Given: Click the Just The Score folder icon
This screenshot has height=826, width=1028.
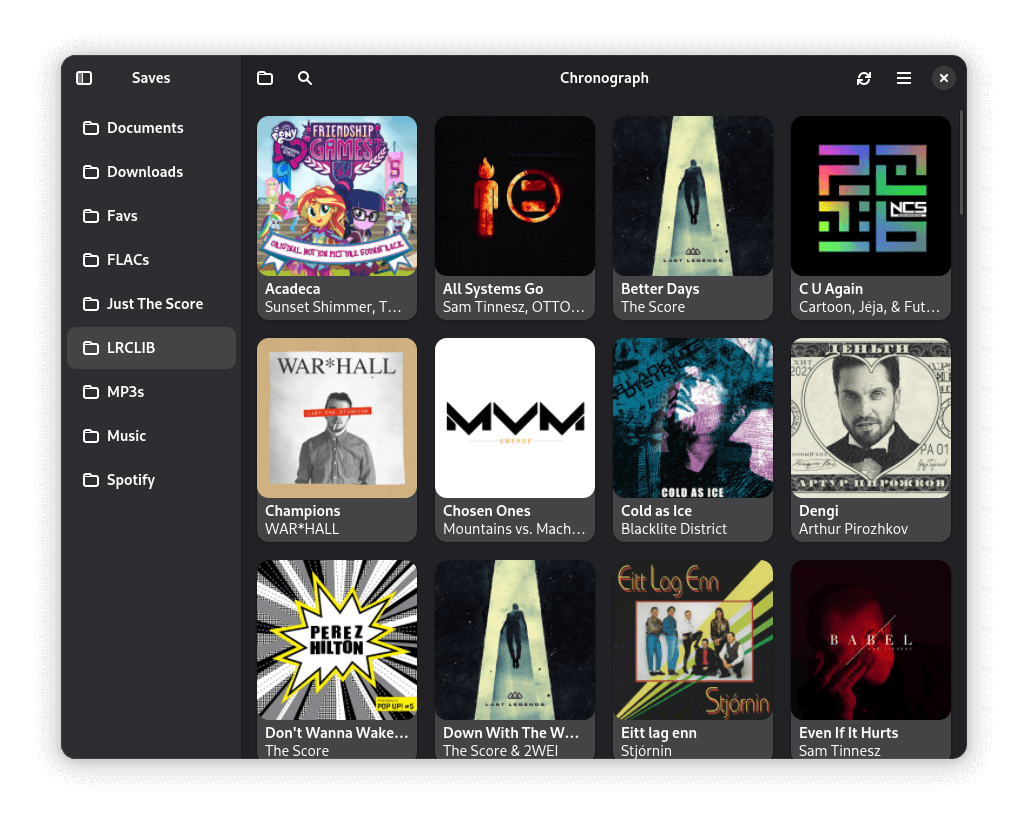Looking at the screenshot, I should 91,304.
